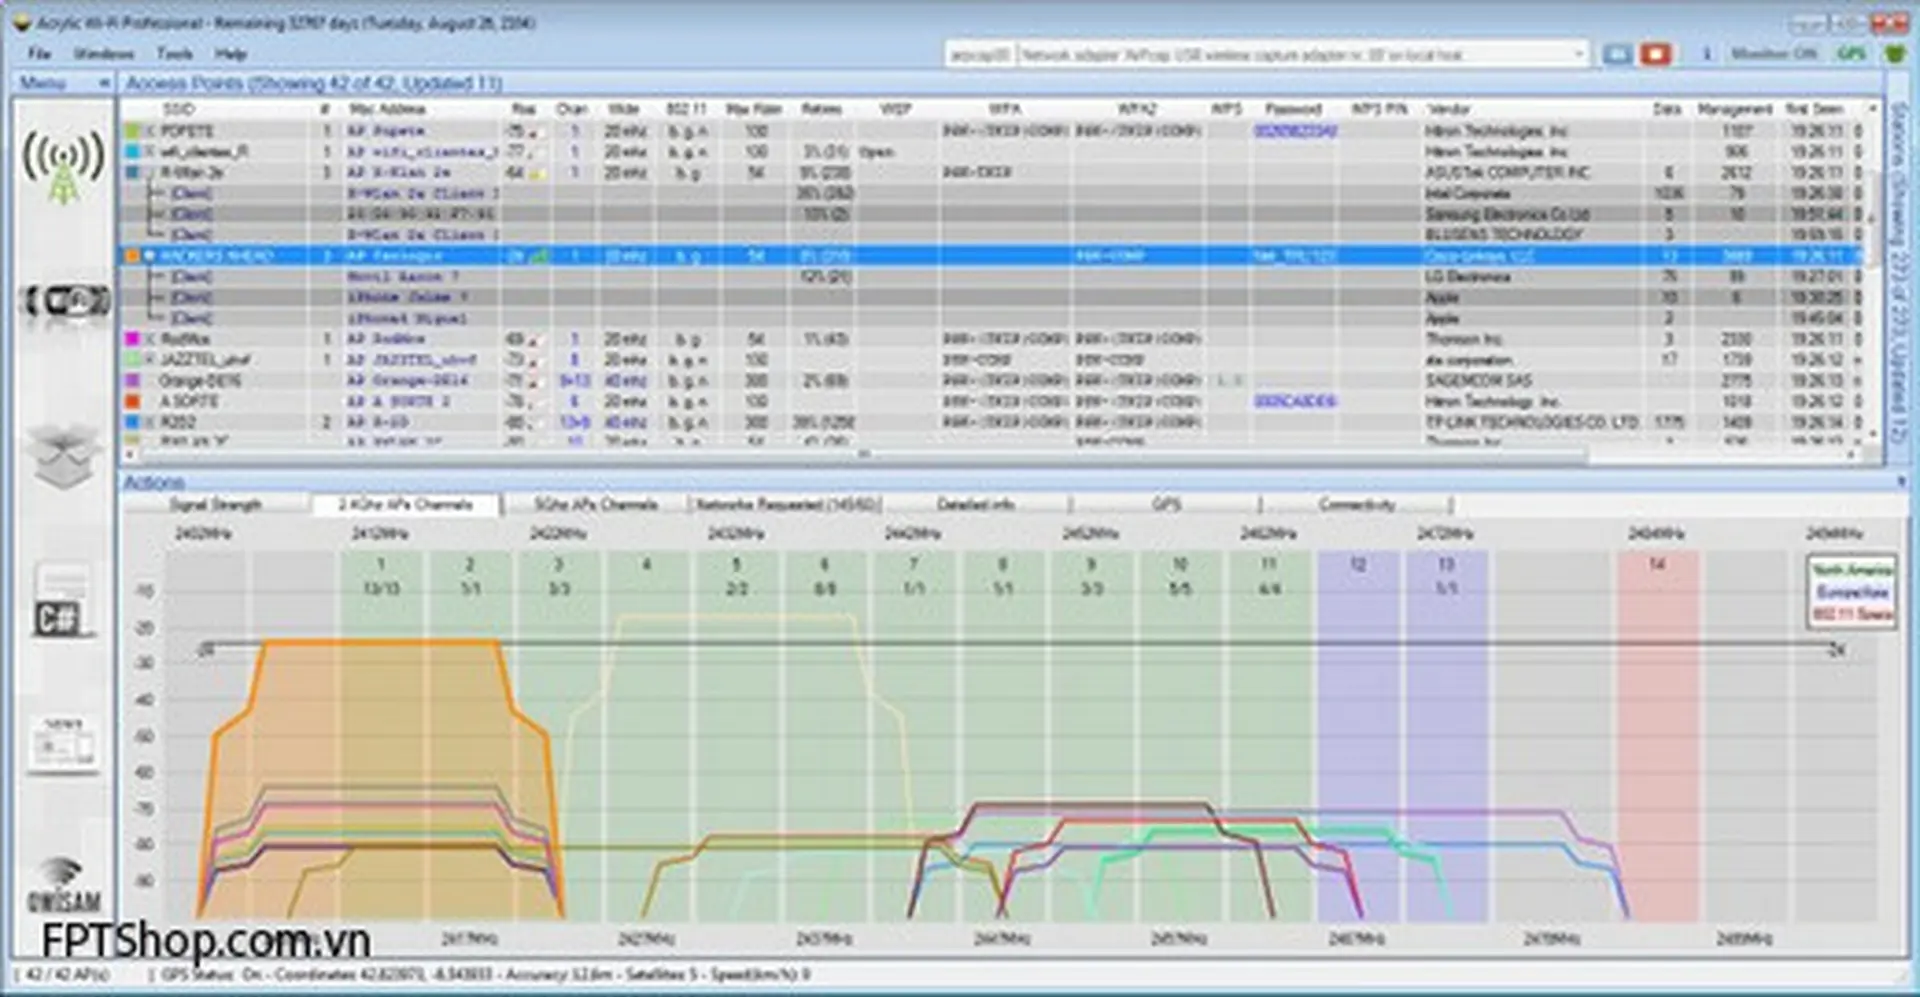Image resolution: width=1920 pixels, height=997 pixels.
Task: Toggle the checkbox on the R2D2 row
Action: [151, 422]
